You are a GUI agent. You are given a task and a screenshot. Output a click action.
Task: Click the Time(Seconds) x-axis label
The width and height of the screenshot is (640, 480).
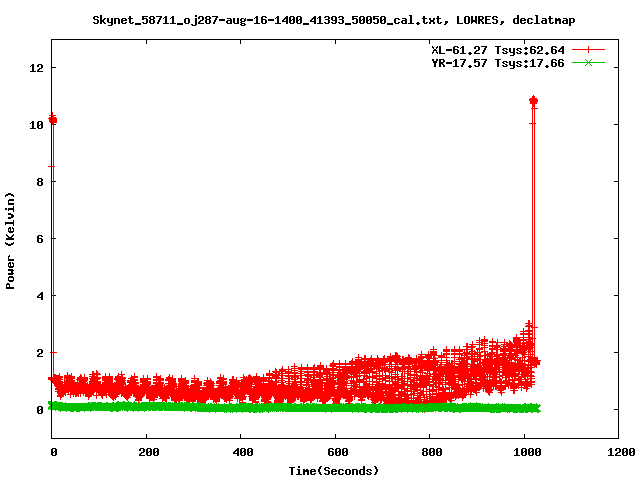coord(334,471)
